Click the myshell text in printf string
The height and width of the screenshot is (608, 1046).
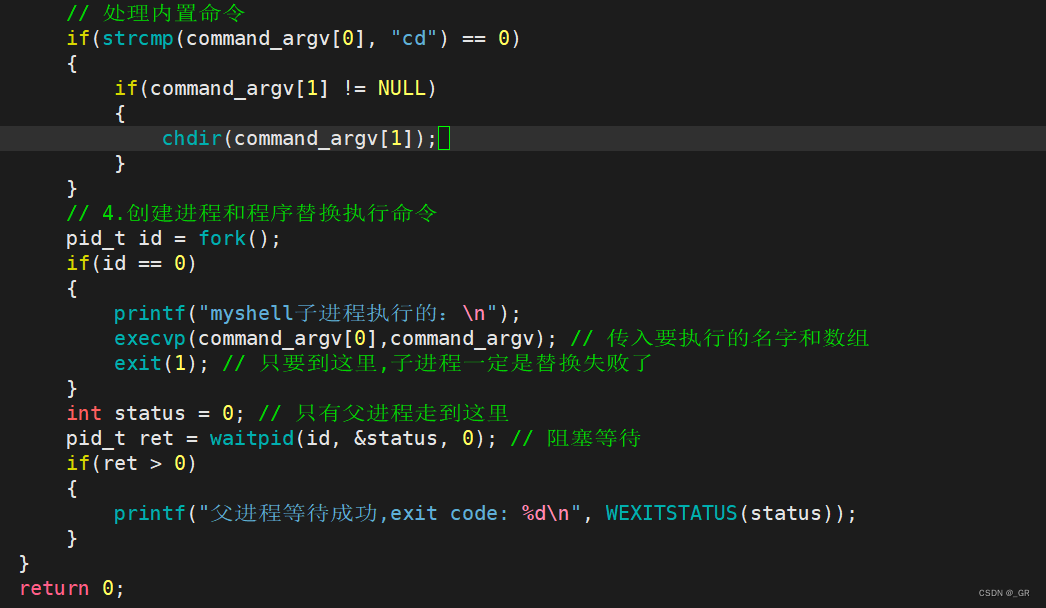coord(252,313)
